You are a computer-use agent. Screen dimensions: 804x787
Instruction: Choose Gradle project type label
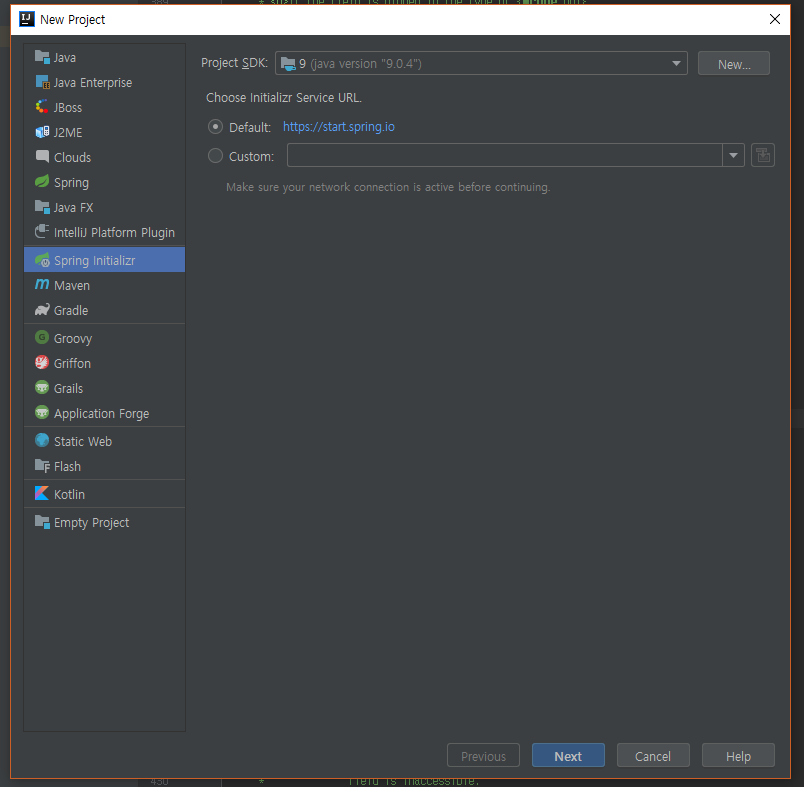[71, 311]
